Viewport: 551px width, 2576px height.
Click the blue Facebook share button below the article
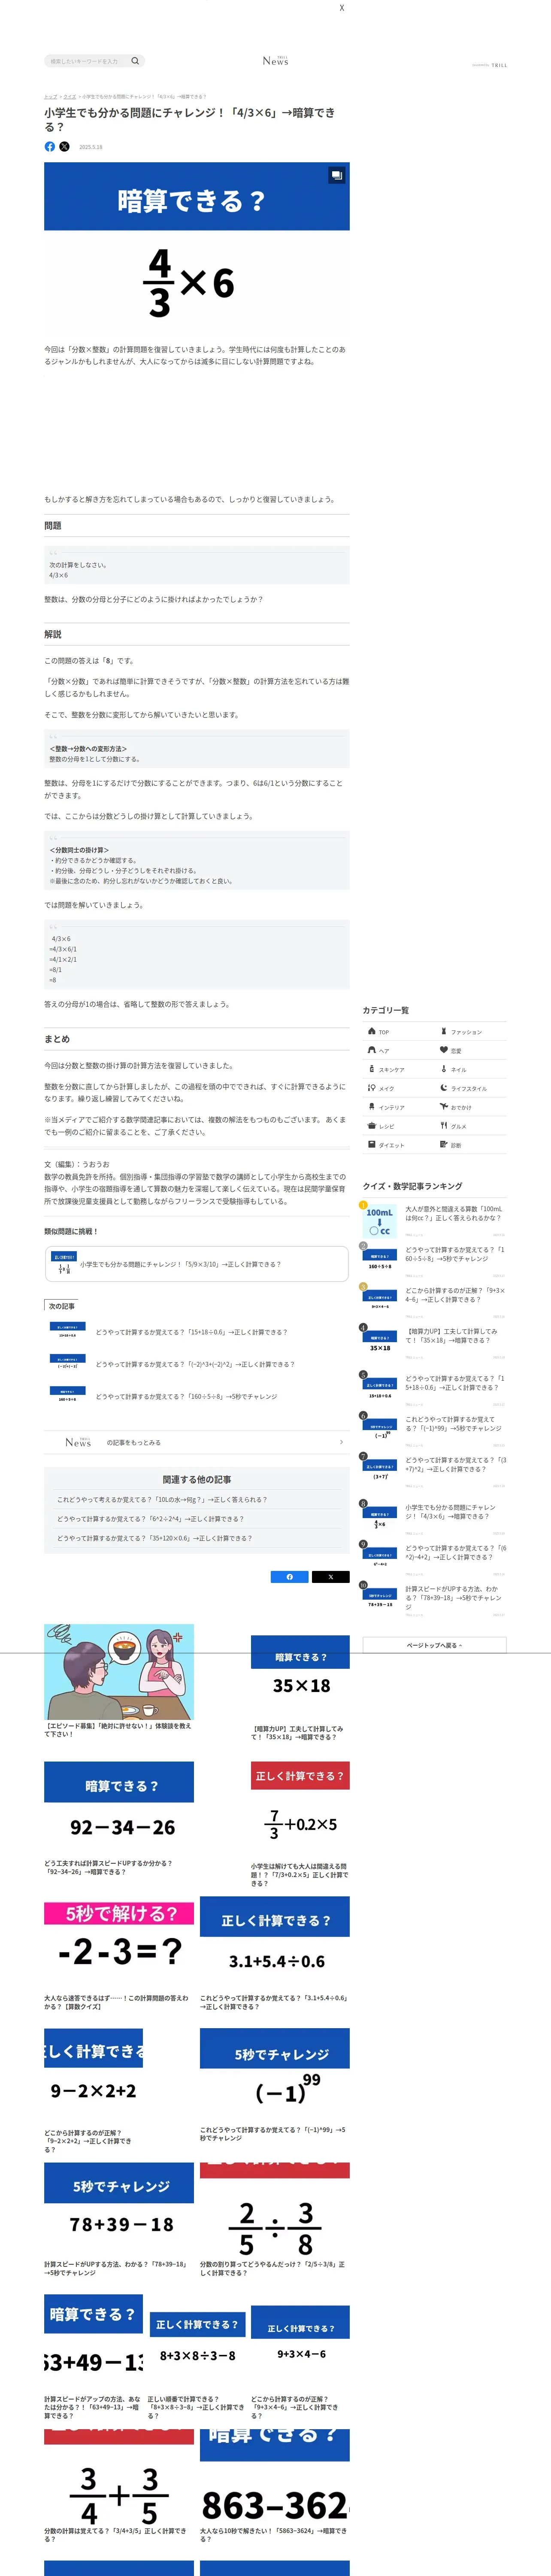(290, 1577)
